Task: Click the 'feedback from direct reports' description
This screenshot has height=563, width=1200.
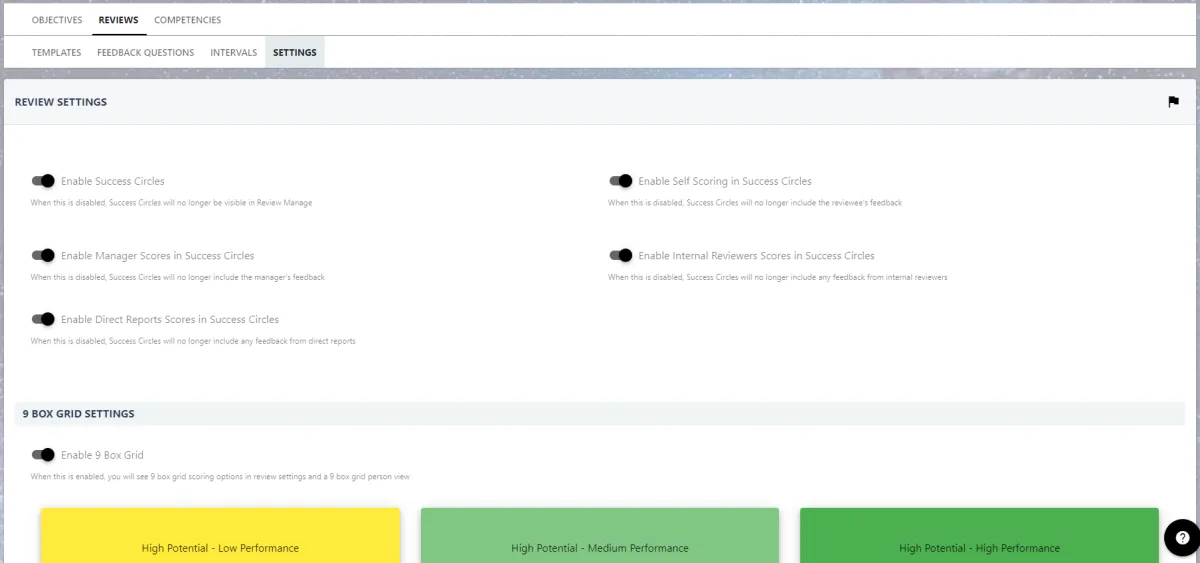Action: pyautogui.click(x=193, y=341)
